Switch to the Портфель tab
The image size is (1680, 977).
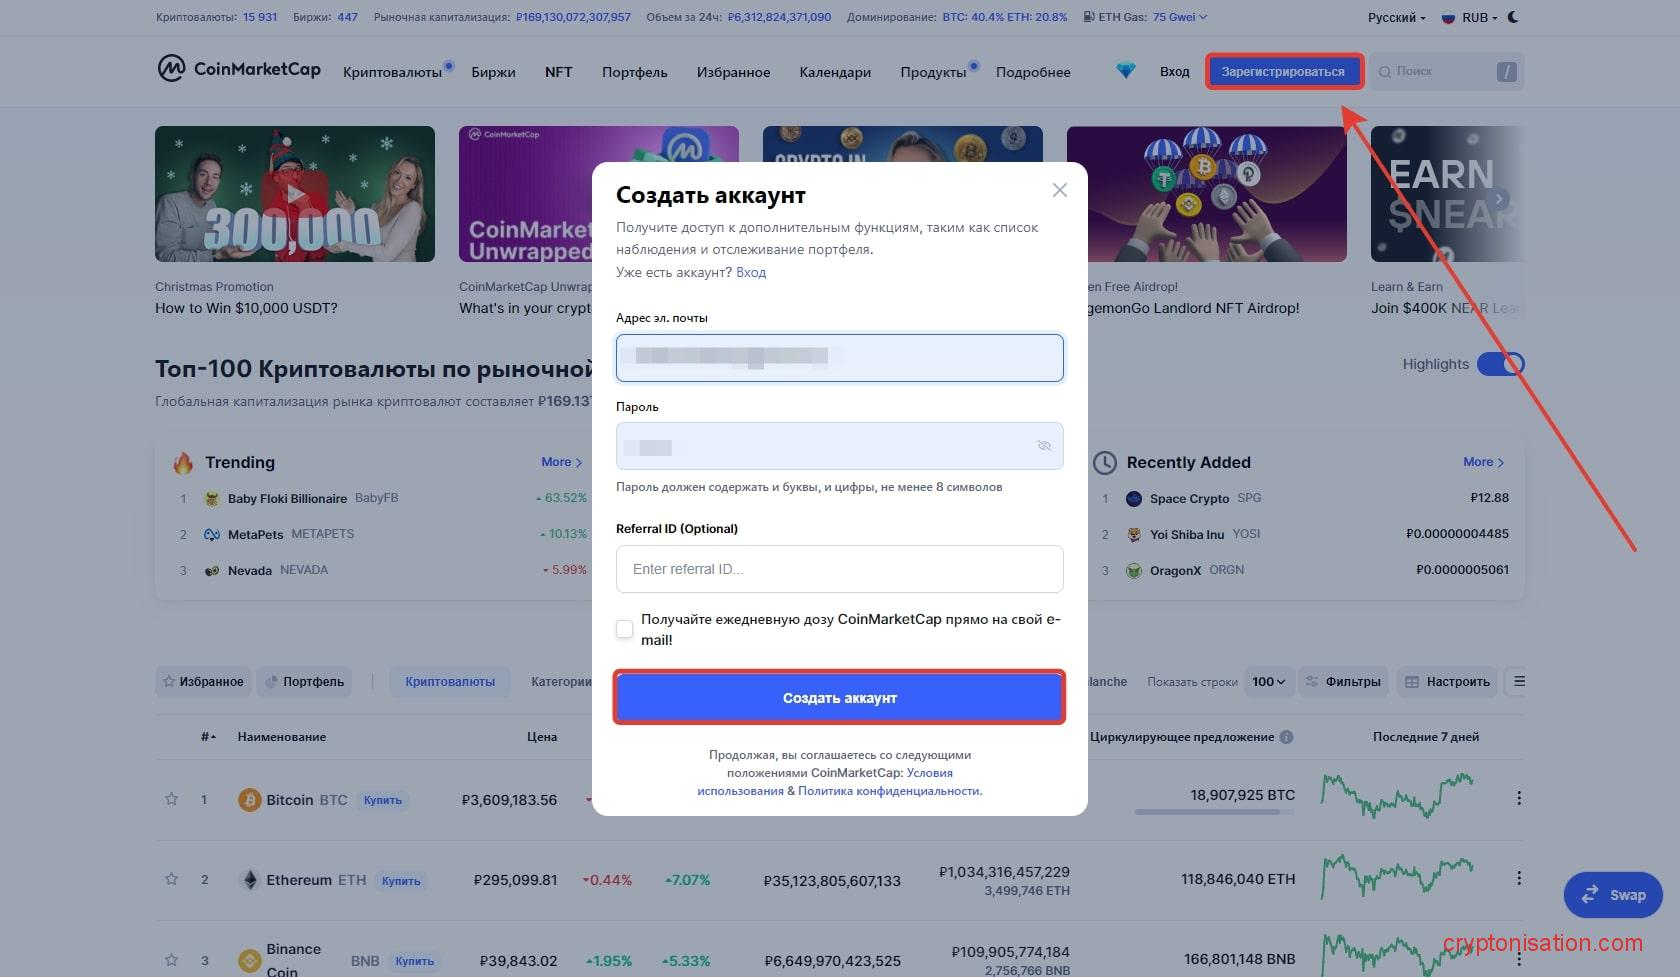tap(305, 682)
